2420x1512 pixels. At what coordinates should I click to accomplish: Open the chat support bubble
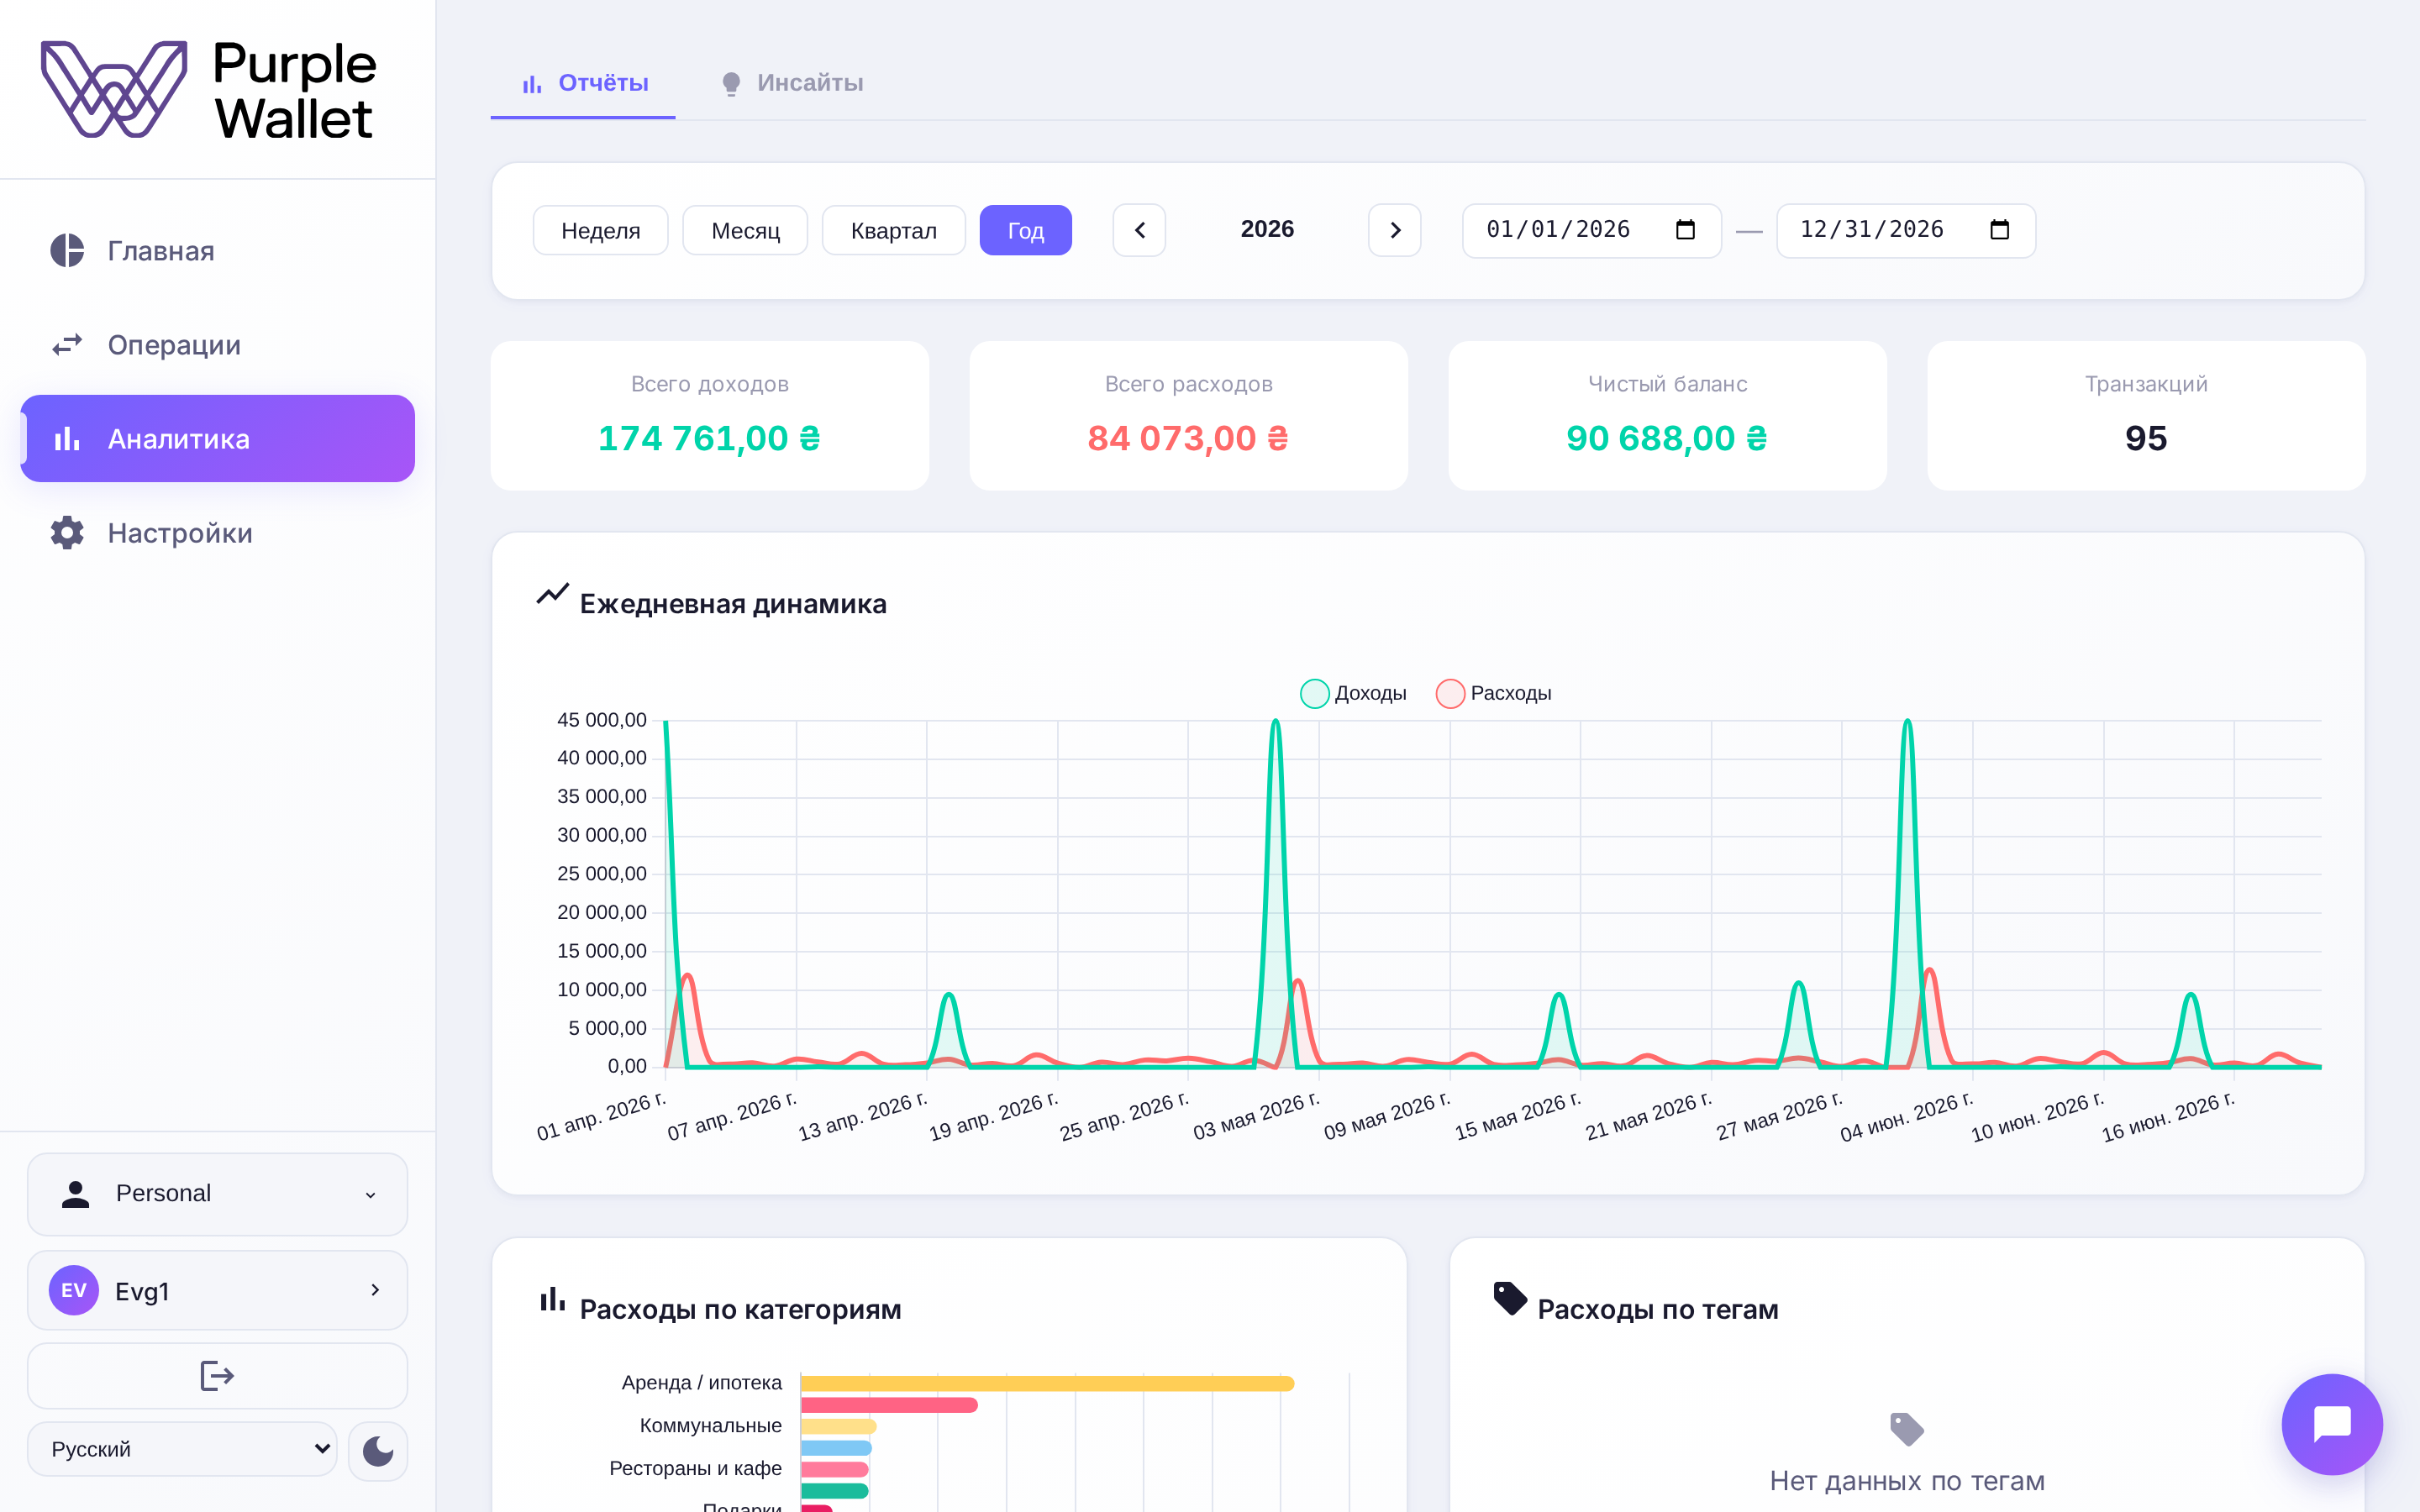[x=2332, y=1424]
